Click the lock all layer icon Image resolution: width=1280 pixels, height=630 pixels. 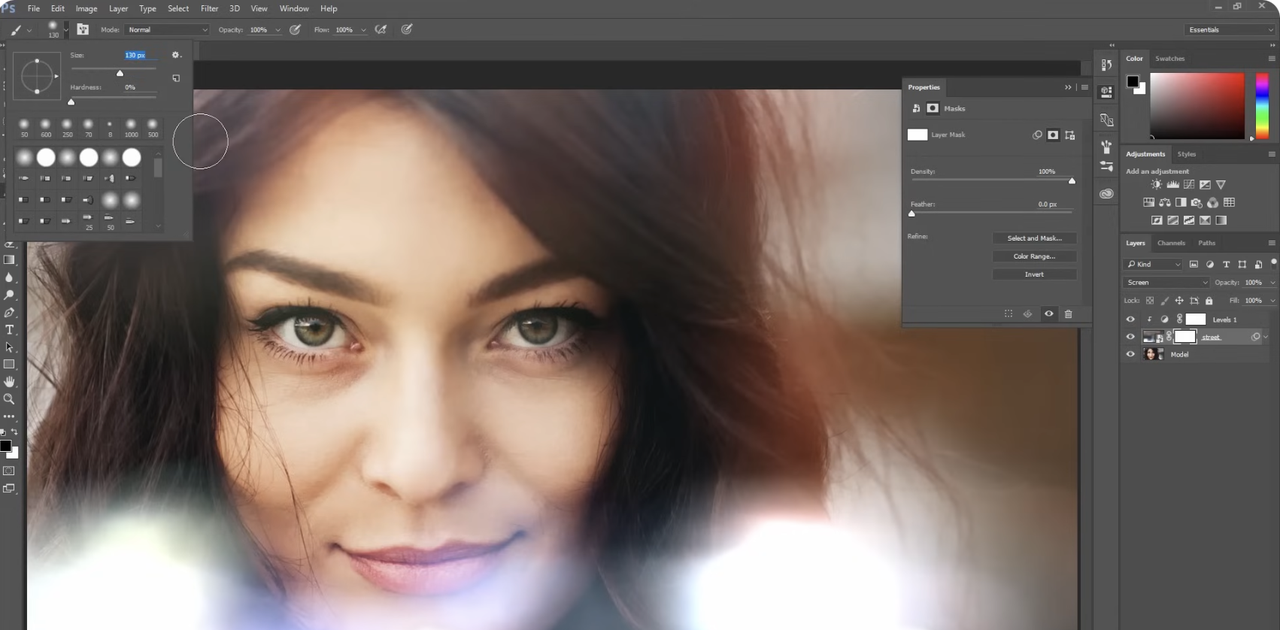[1209, 301]
